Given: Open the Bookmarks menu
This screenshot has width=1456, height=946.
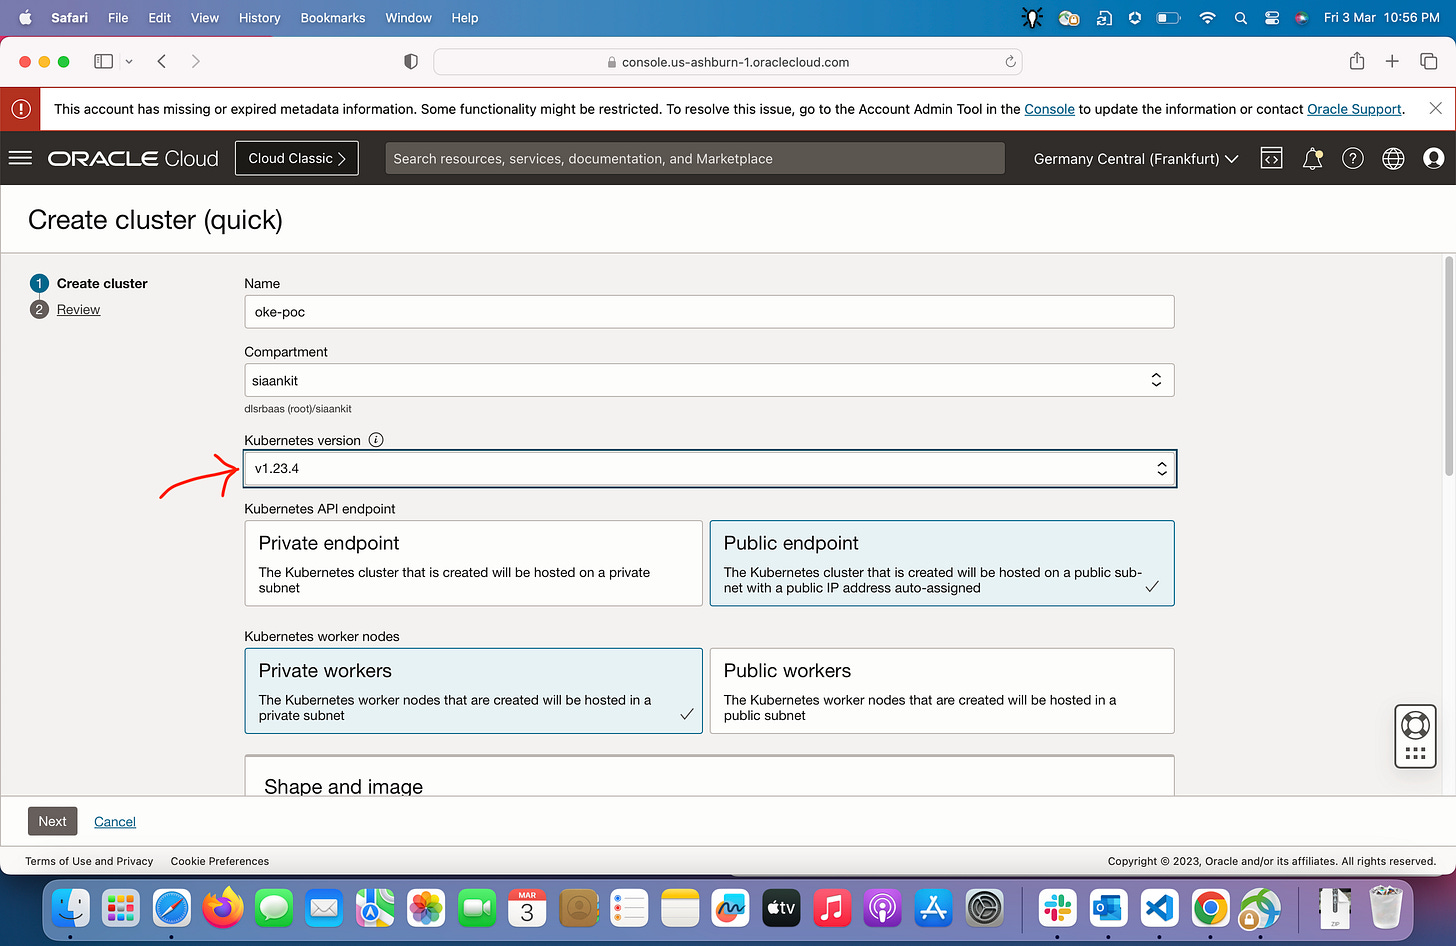Looking at the screenshot, I should [x=333, y=18].
